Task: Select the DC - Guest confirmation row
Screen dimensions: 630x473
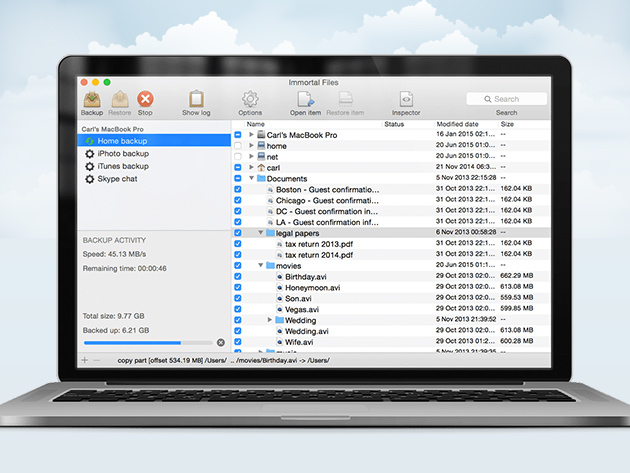Action: tap(391, 211)
